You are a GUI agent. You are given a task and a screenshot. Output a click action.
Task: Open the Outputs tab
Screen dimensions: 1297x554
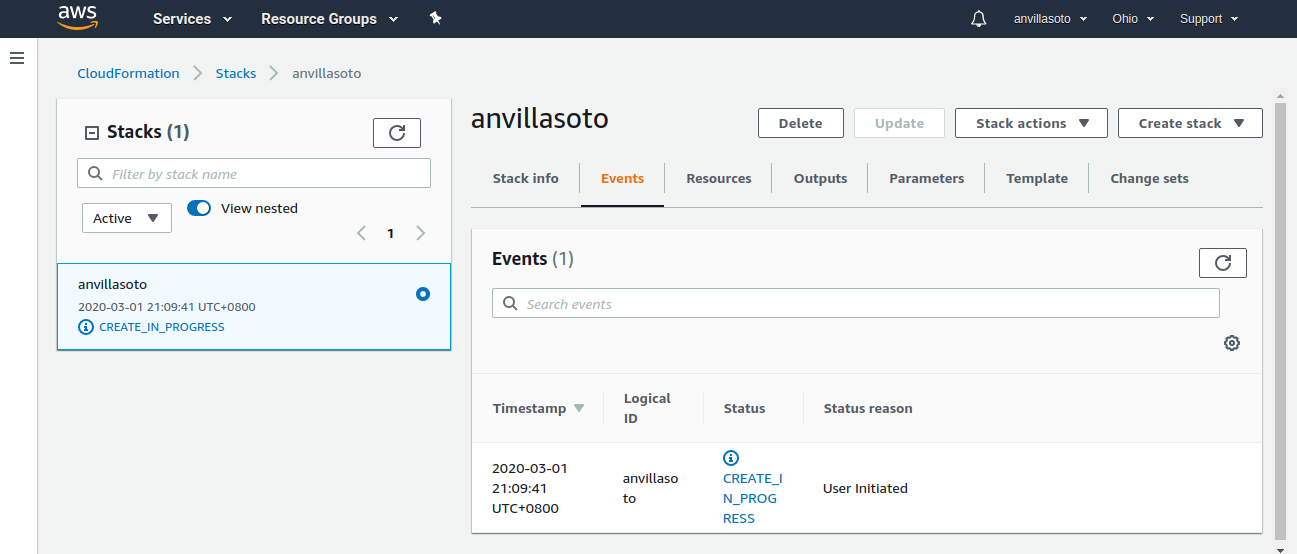click(x=820, y=178)
